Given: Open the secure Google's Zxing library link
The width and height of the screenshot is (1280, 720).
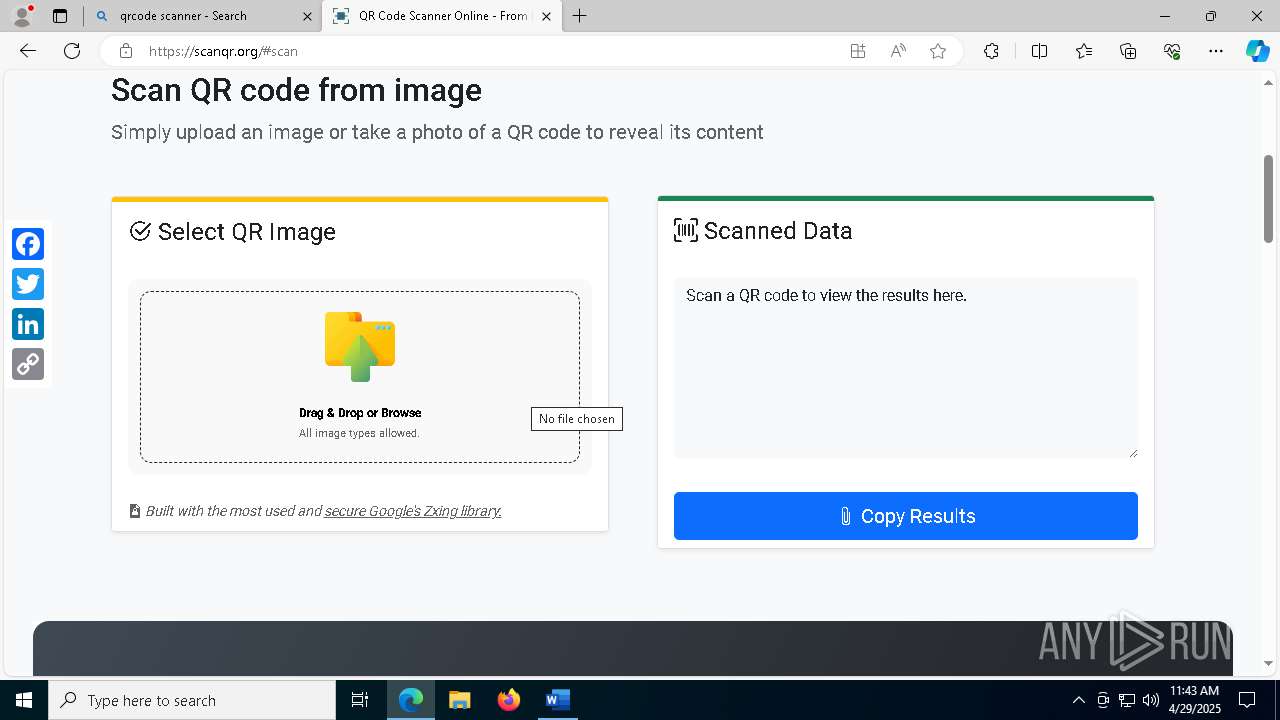Looking at the screenshot, I should pyautogui.click(x=413, y=511).
